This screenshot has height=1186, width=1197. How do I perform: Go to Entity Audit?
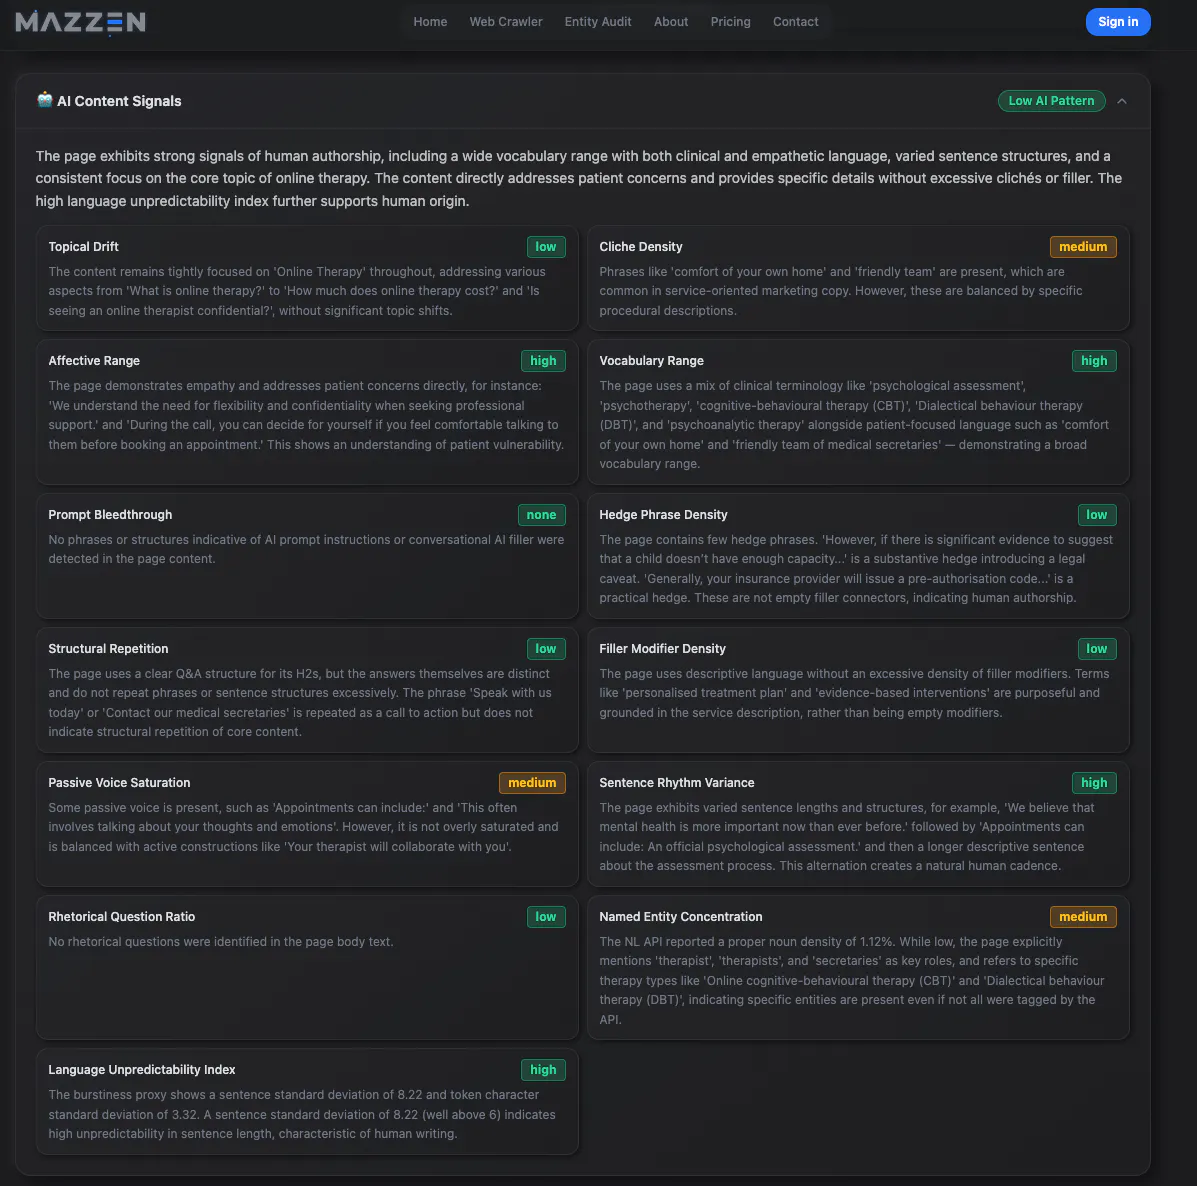click(598, 22)
